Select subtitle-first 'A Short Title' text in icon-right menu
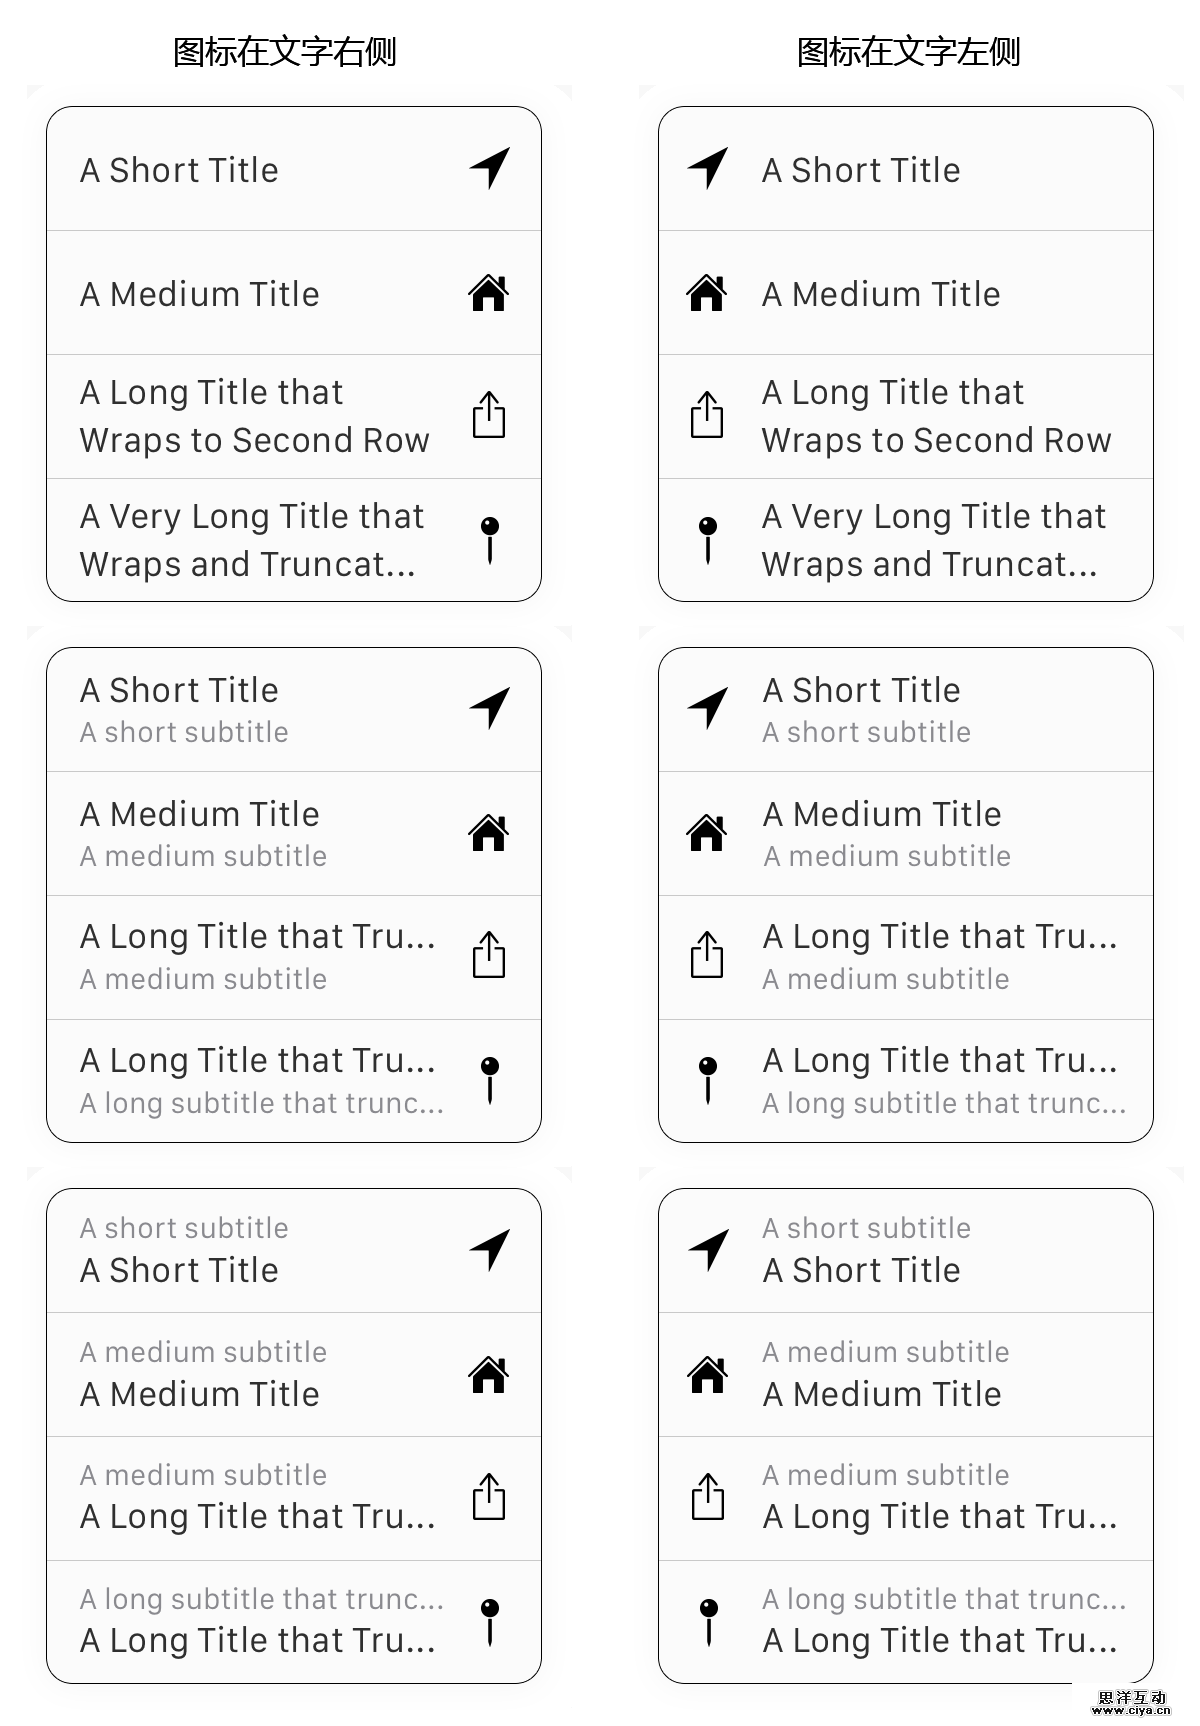Image resolution: width=1200 pixels, height=1726 pixels. point(180,1270)
